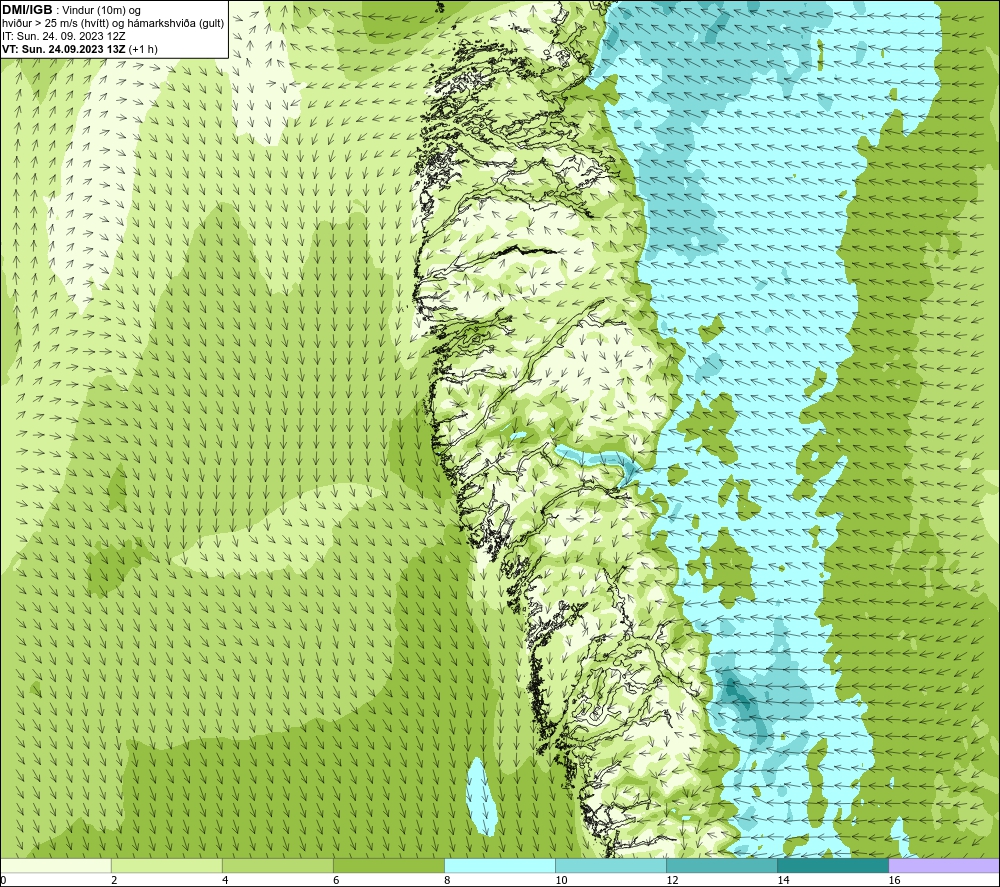Click the 4–6 m/s green colour bar segment
This screenshot has height=887, width=1000.
(277, 865)
